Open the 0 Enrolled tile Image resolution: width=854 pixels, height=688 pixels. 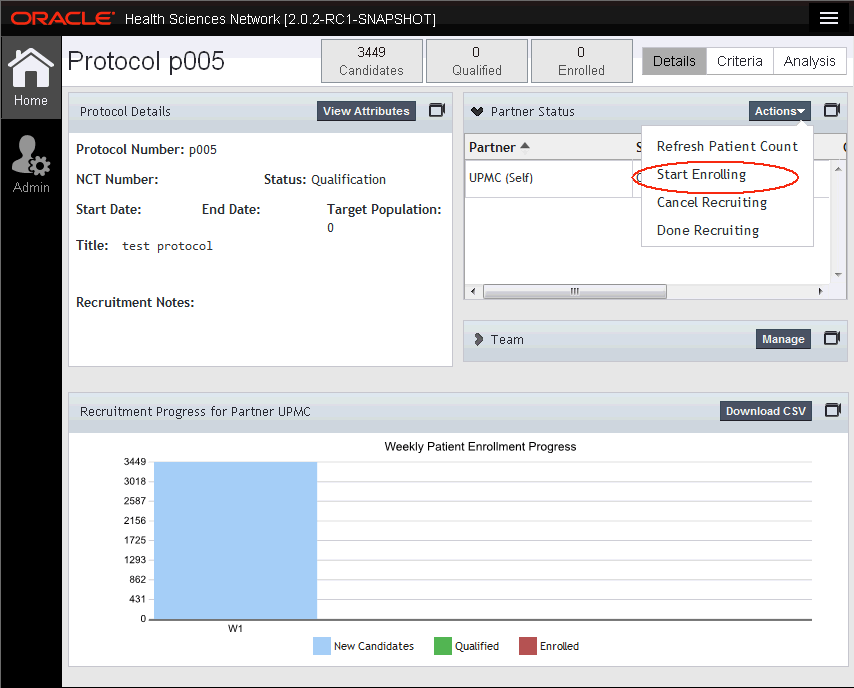coord(581,61)
